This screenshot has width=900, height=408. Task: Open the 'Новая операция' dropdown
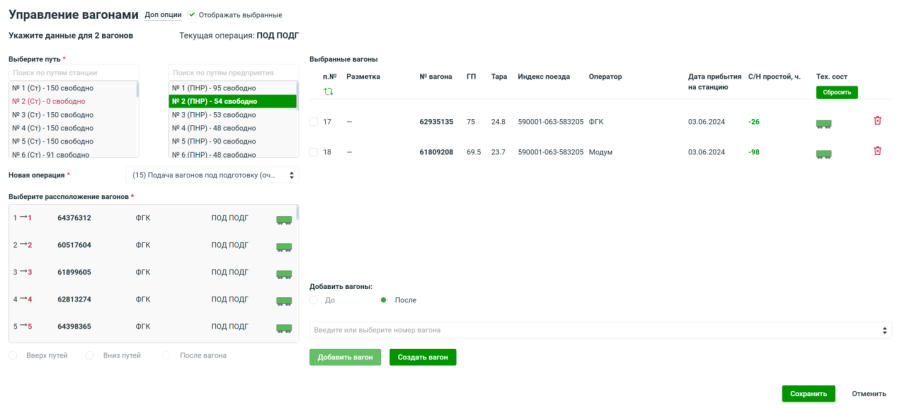tap(214, 175)
